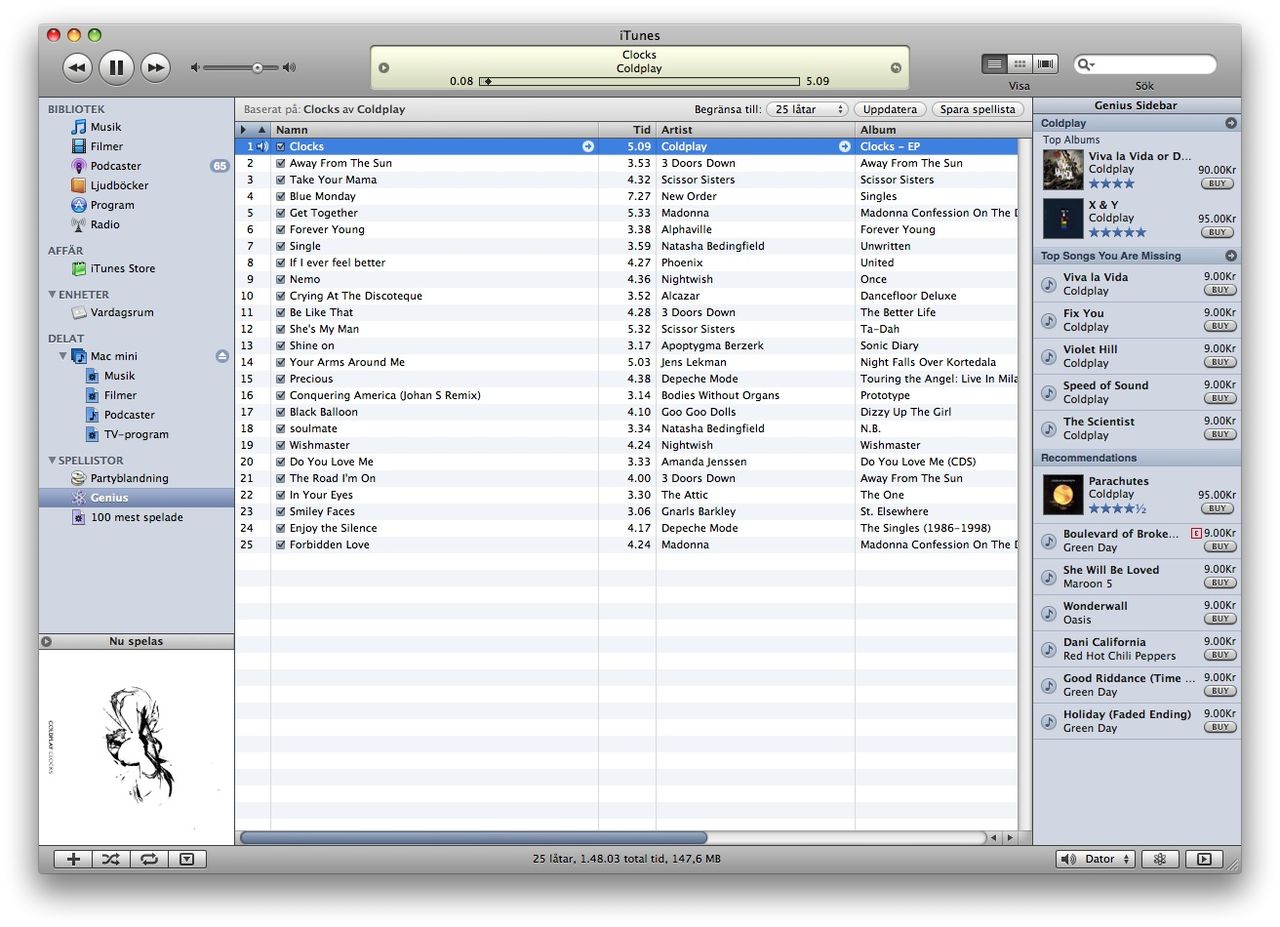Adjust the volume slider

(258, 68)
